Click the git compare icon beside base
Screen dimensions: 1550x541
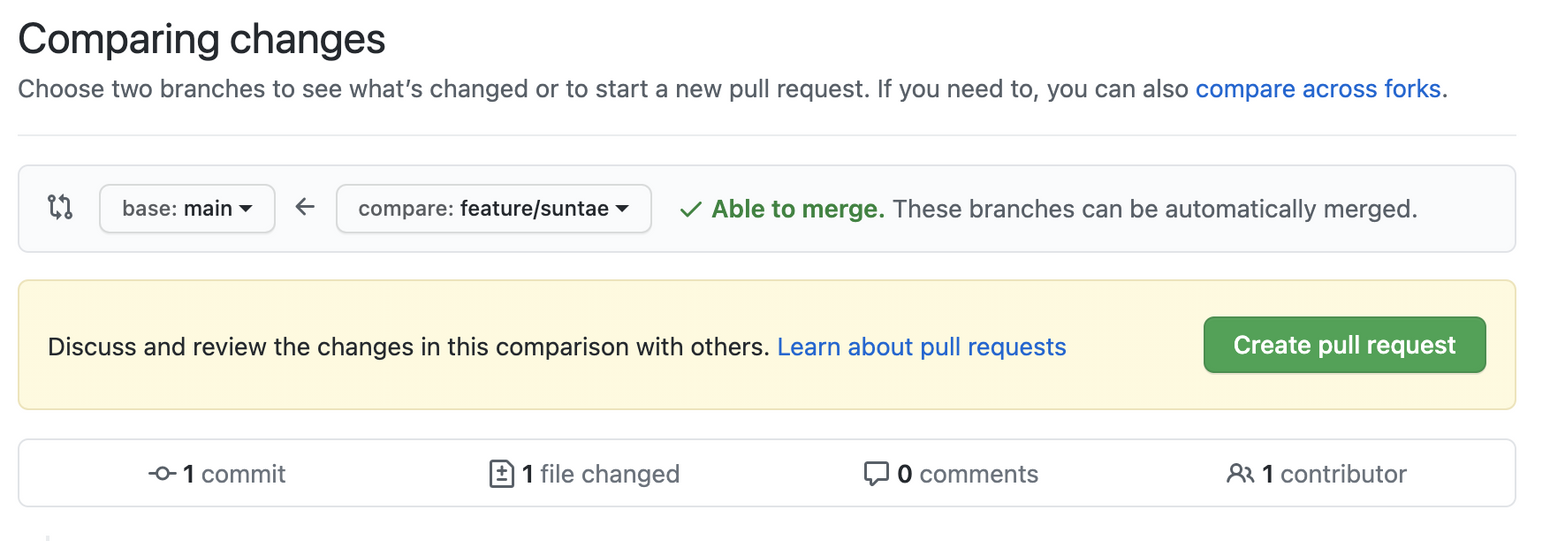(60, 208)
